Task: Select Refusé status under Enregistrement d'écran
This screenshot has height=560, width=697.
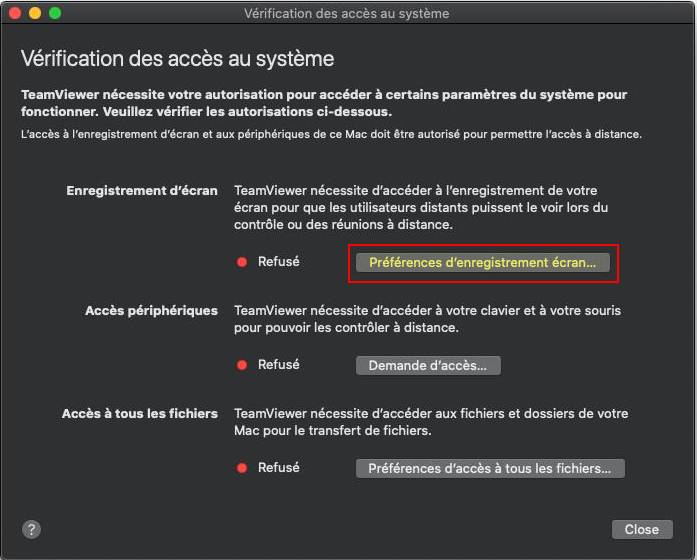Action: click(279, 262)
